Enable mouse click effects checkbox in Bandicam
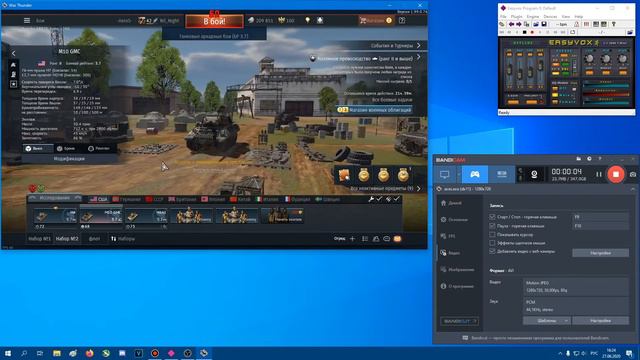Viewport: 640px width, 360px height. [x=492, y=243]
